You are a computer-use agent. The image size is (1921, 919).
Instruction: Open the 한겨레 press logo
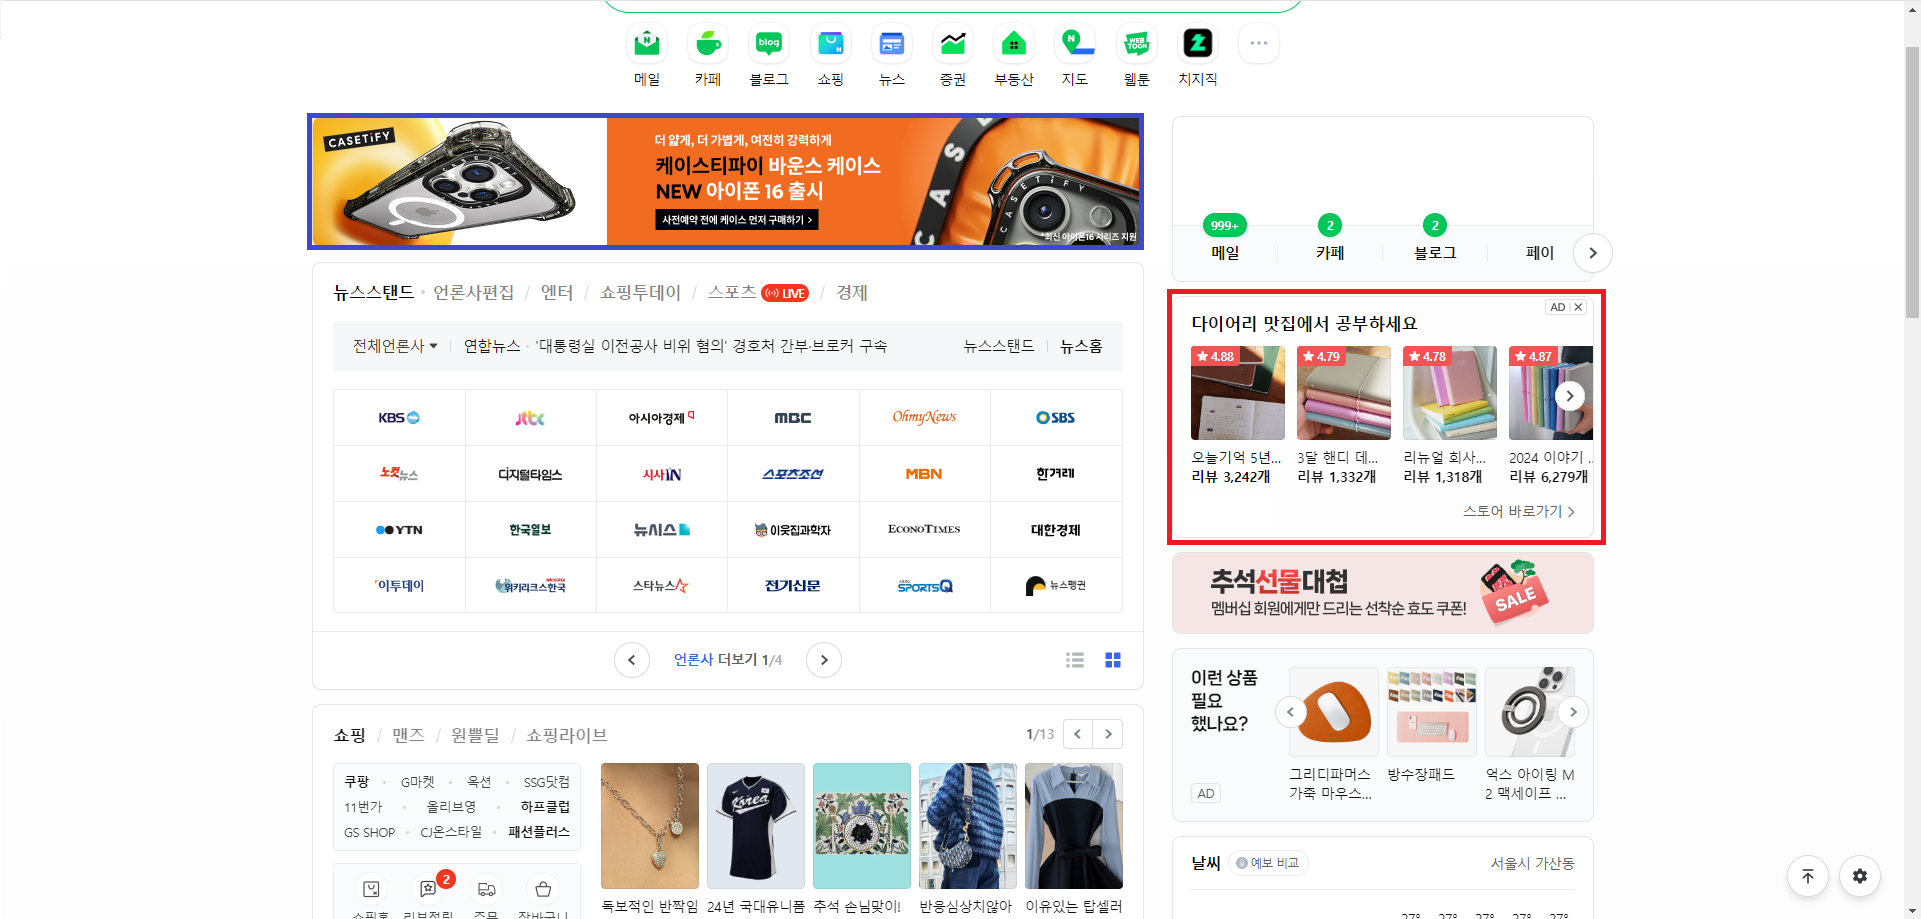(x=1056, y=474)
